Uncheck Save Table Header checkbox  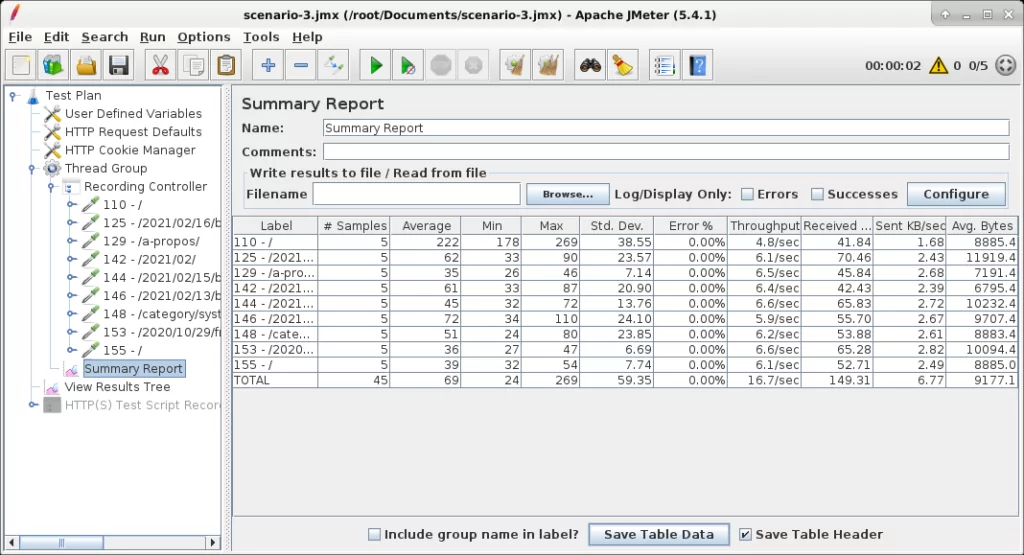click(x=745, y=534)
